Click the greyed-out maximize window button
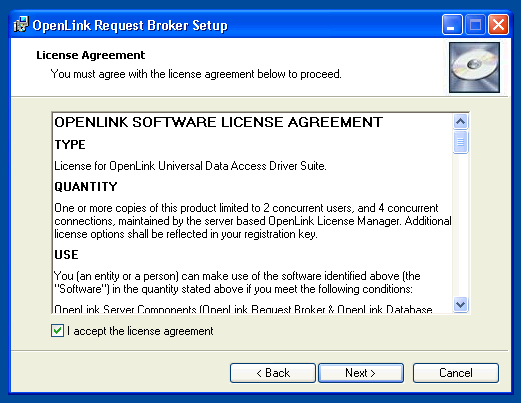 pos(475,24)
